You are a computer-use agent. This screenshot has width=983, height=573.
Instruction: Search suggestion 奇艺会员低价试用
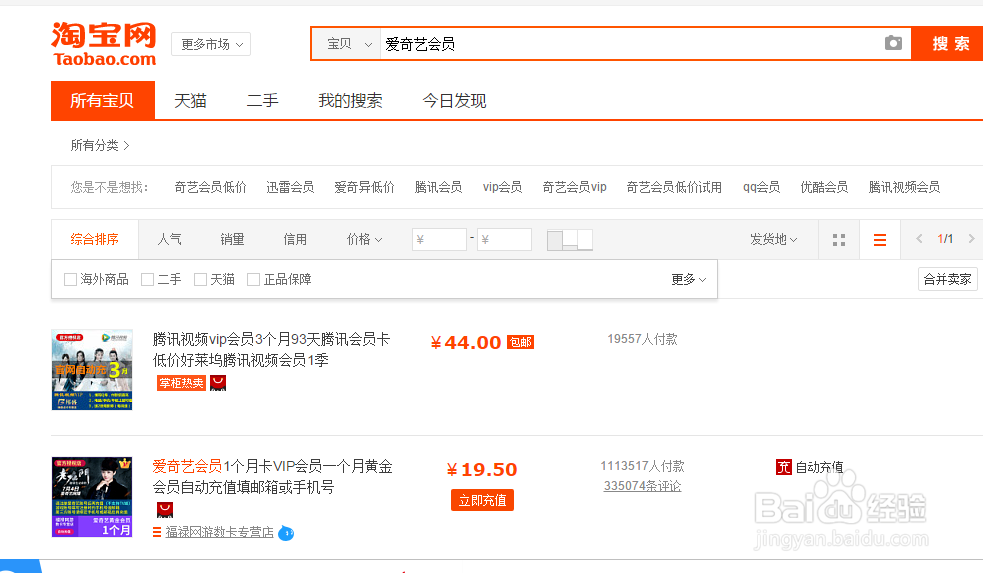coord(674,187)
